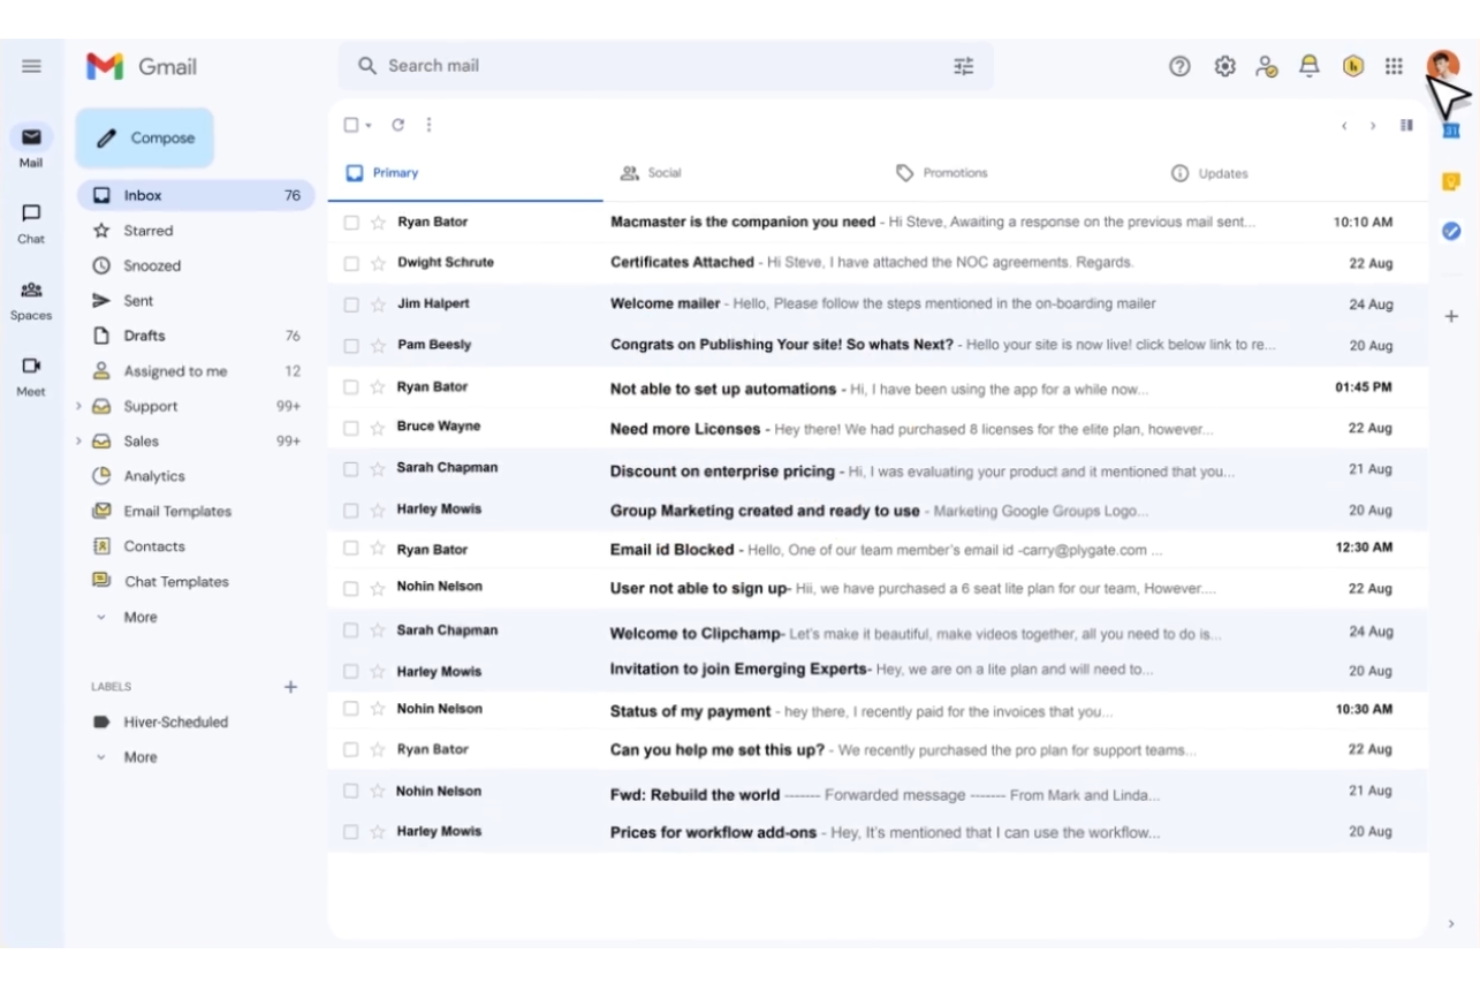Expand the Support label section

[x=80, y=406]
